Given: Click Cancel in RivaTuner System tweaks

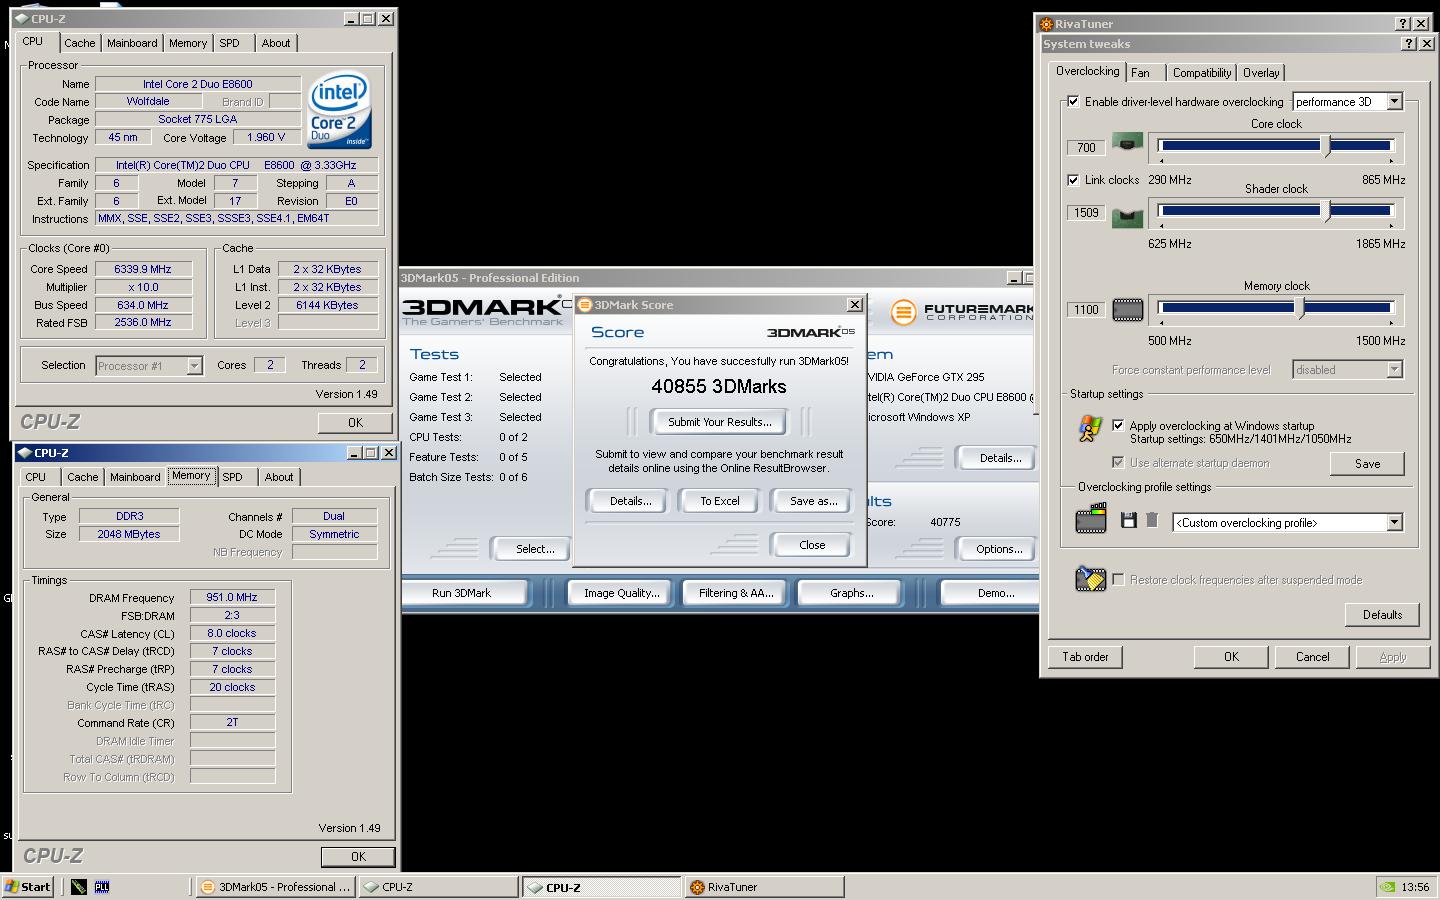Looking at the screenshot, I should 1312,657.
